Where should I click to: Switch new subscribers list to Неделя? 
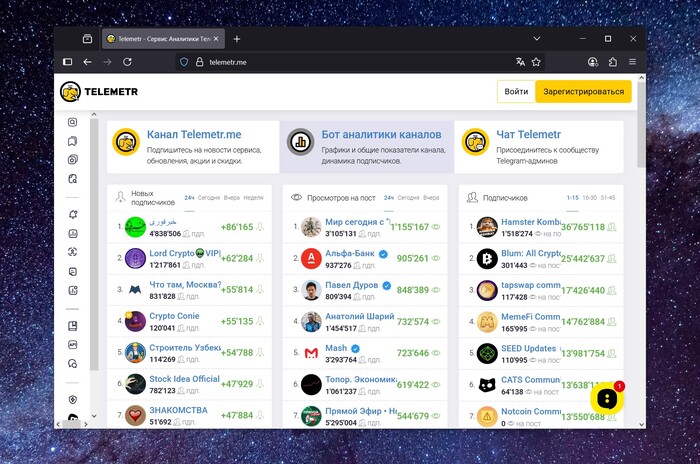tap(253, 198)
